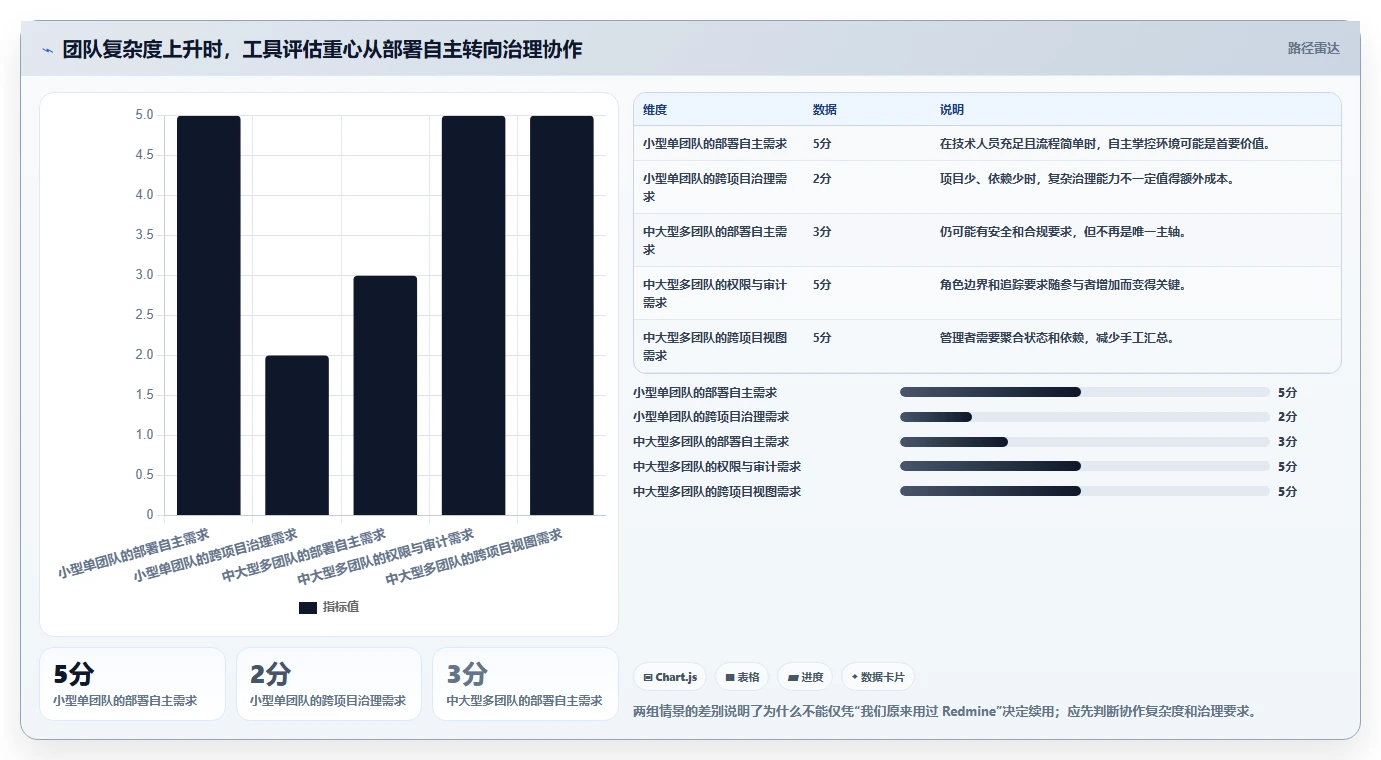Click the 说明 column header

(952, 110)
